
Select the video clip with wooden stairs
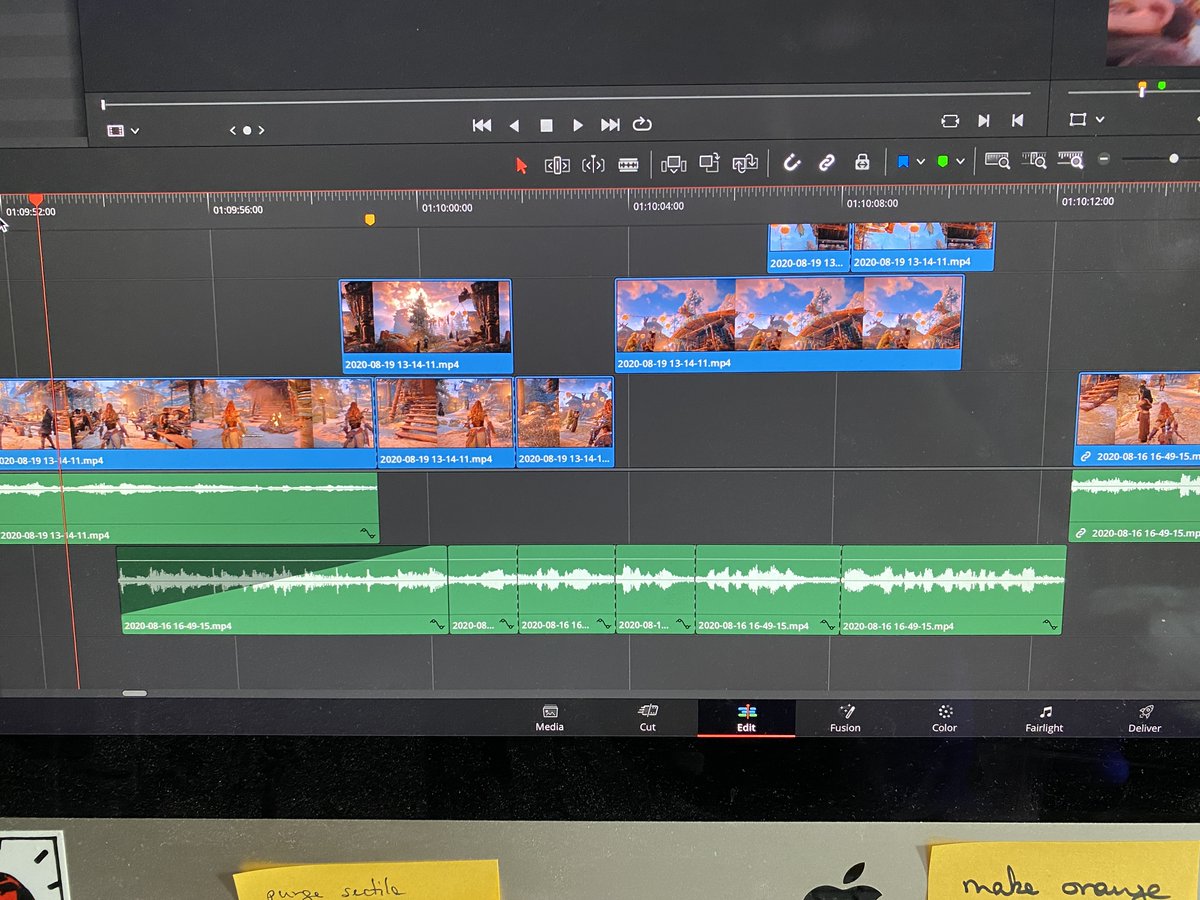pos(444,422)
